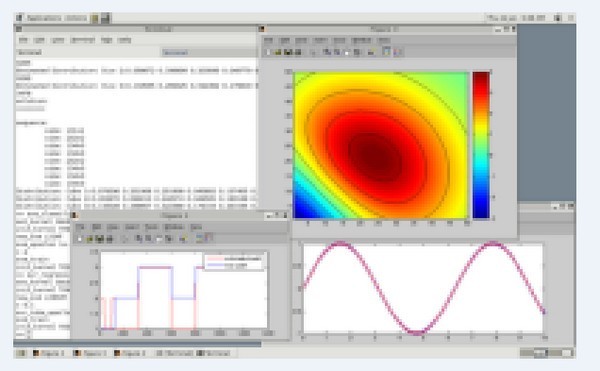Toggle Insert Legend in step-plot figure toolbar
Image resolution: width=600 pixels, height=371 pixels.
(x=209, y=239)
